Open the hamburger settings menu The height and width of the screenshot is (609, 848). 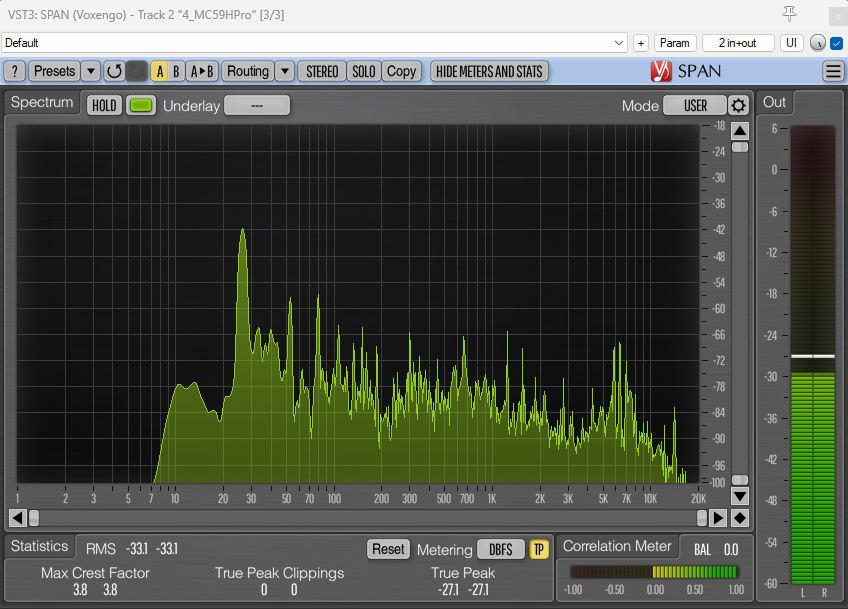[x=833, y=71]
